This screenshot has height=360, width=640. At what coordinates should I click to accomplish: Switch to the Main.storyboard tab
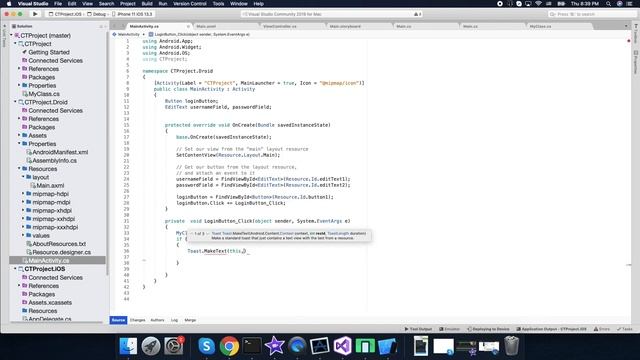coord(345,26)
